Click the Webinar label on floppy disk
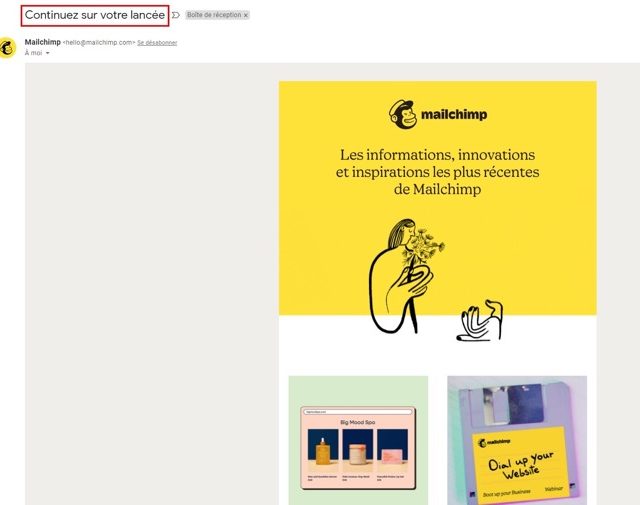 (553, 489)
